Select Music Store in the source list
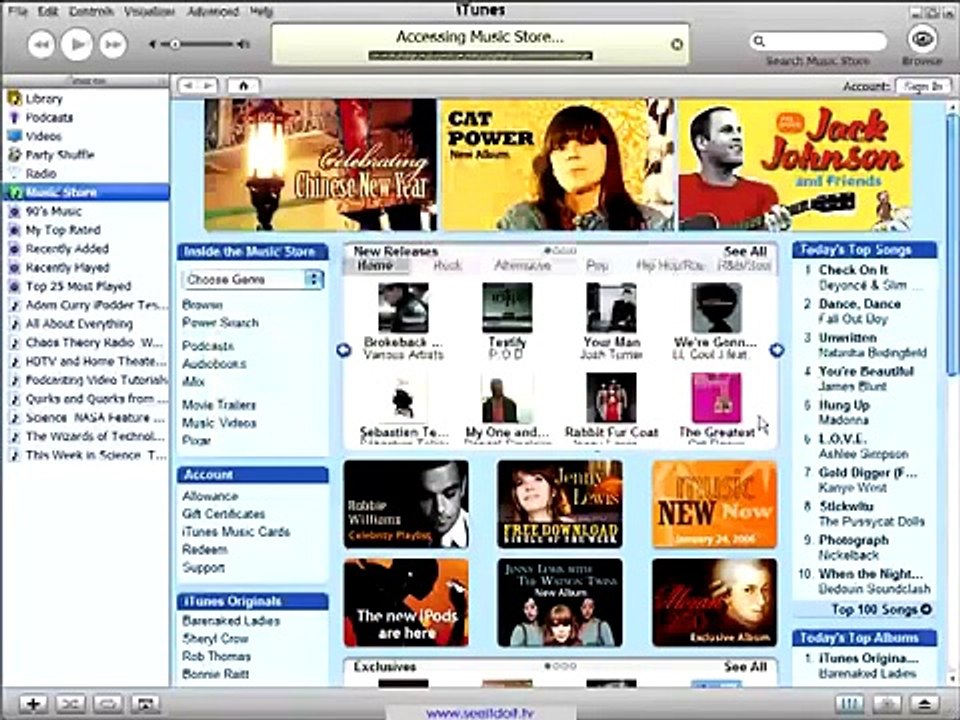The height and width of the screenshot is (720, 960). point(85,192)
